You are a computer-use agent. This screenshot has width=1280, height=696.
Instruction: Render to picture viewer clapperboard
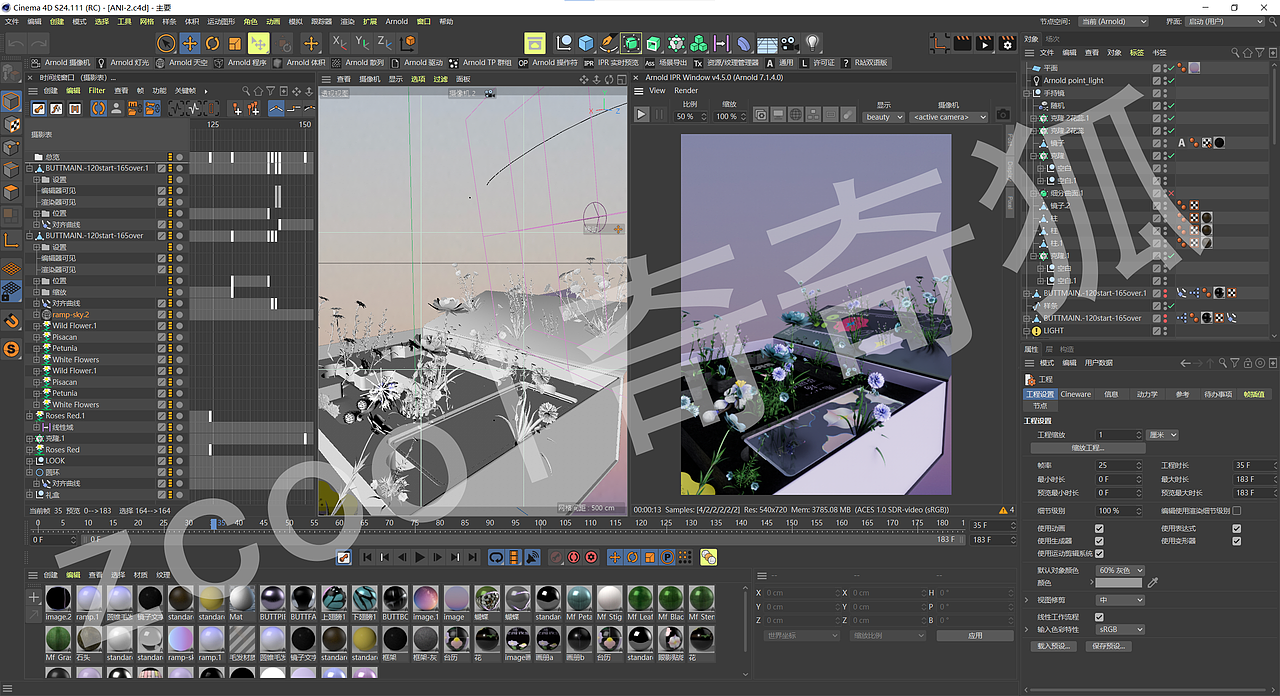click(x=984, y=43)
